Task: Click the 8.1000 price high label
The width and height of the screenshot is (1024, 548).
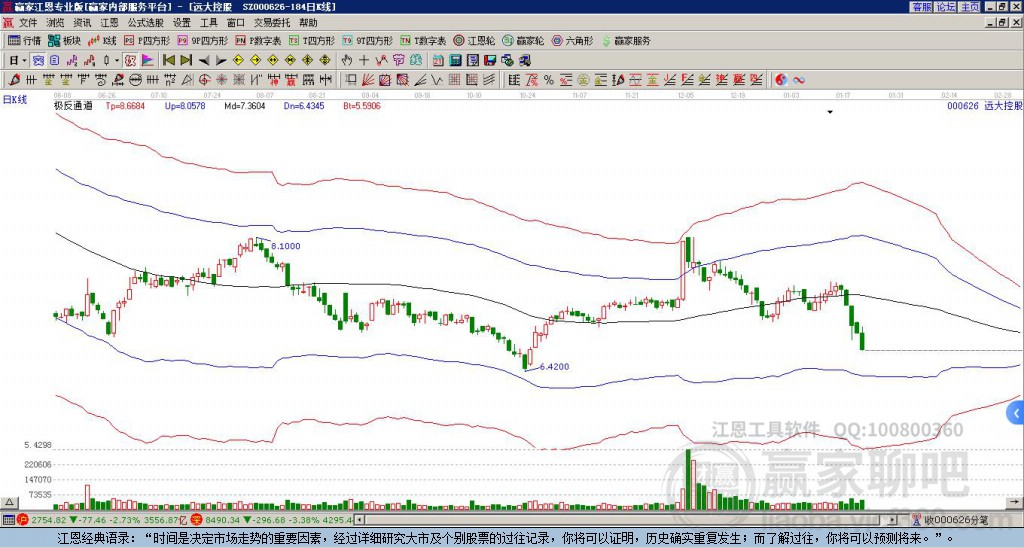Action: pyautogui.click(x=285, y=246)
